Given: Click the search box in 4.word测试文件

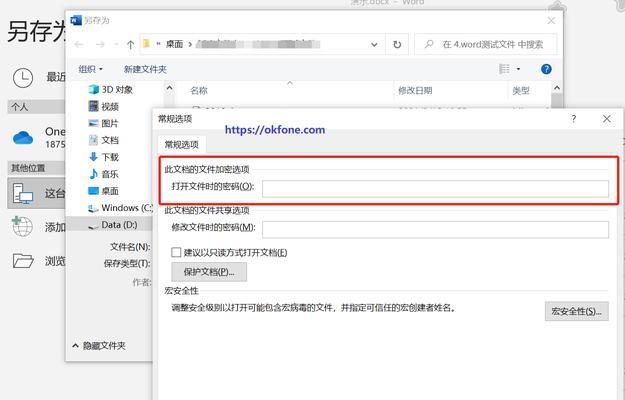Looking at the screenshot, I should [x=485, y=44].
